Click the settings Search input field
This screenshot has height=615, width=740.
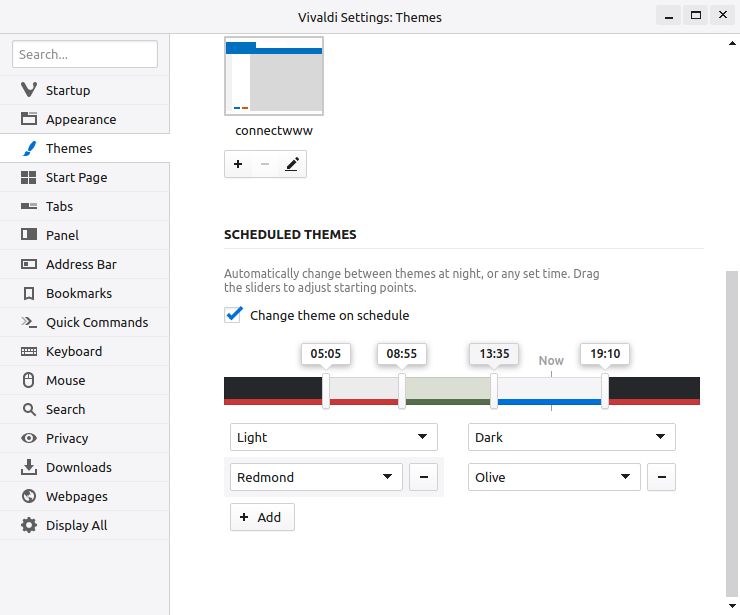(x=85, y=54)
